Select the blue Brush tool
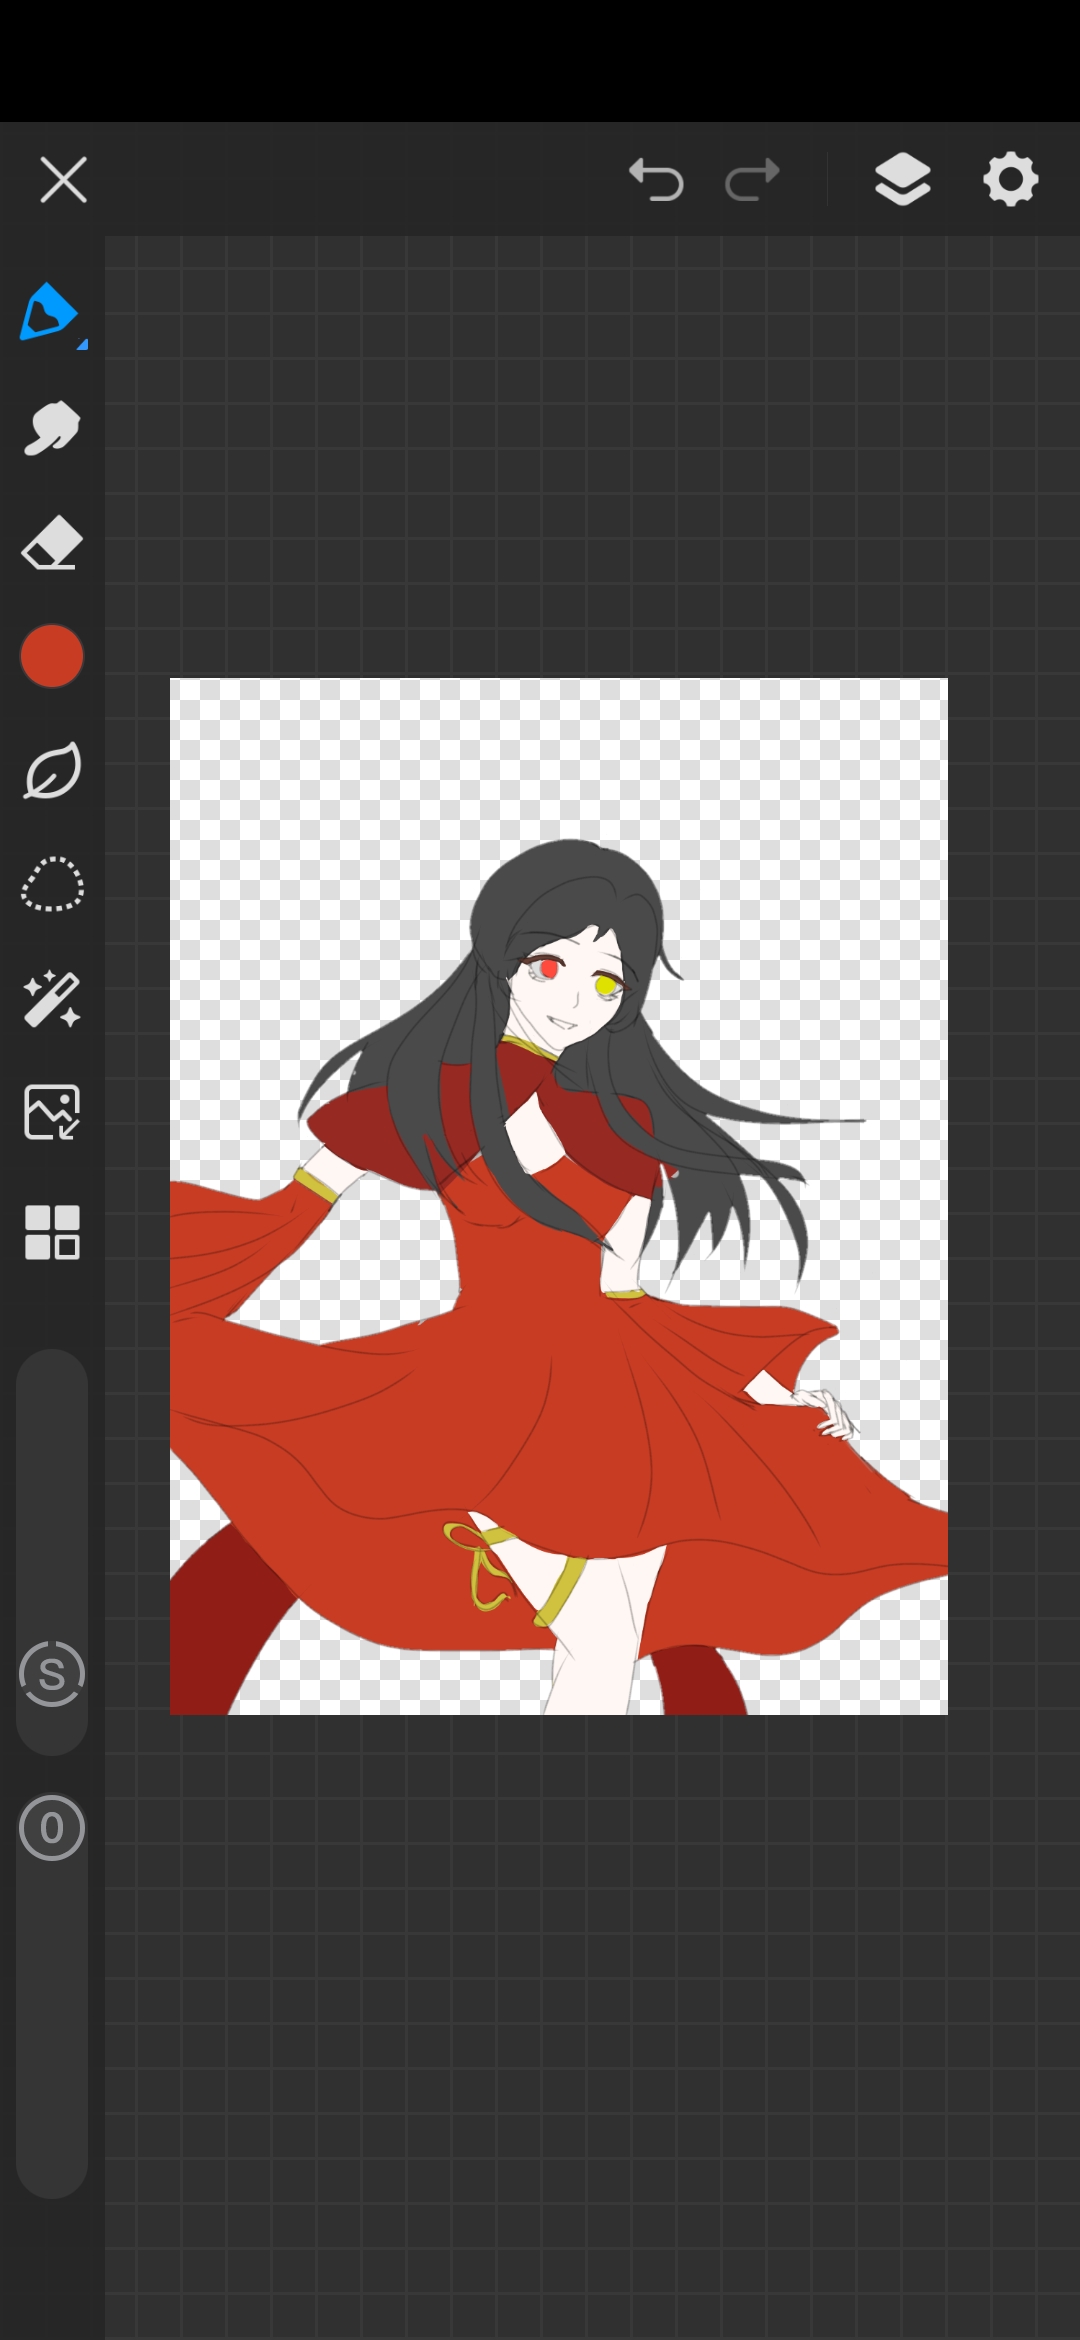The width and height of the screenshot is (1080, 2340). coord(48,313)
